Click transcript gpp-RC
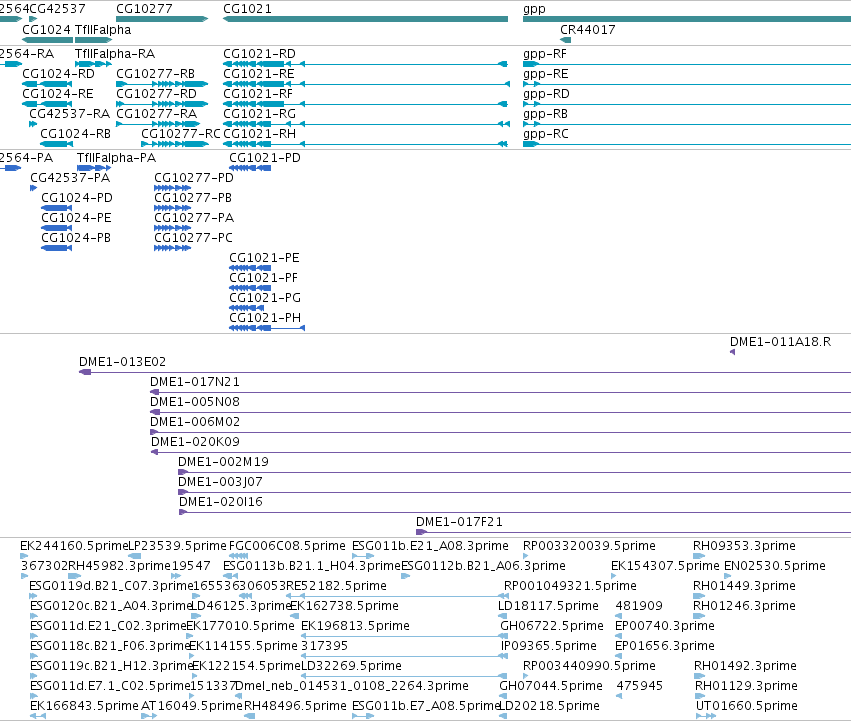The width and height of the screenshot is (851, 721). click(x=545, y=134)
